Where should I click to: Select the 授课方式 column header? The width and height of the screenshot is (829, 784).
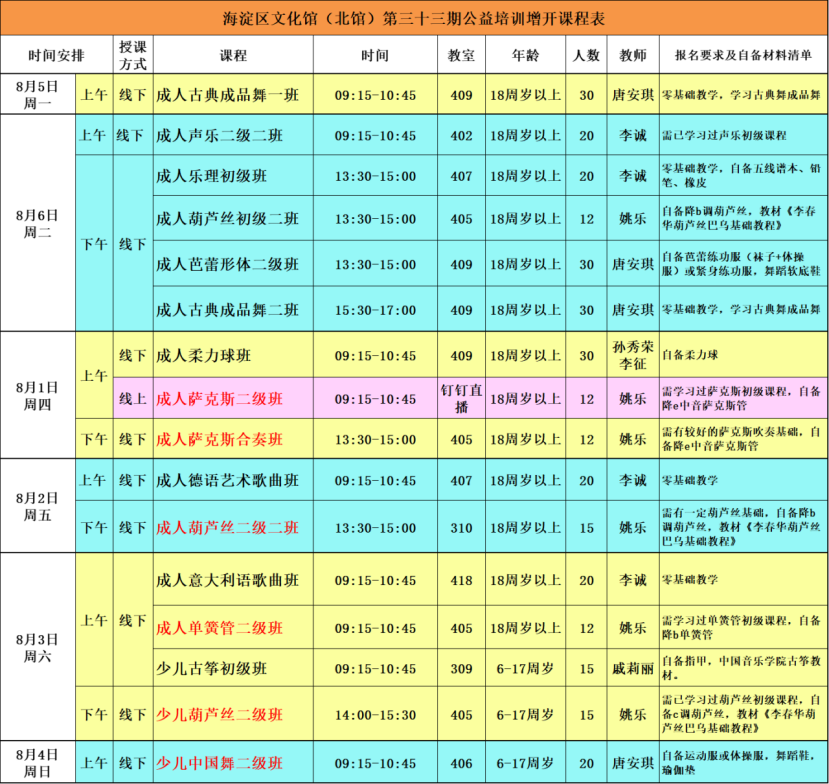click(133, 55)
